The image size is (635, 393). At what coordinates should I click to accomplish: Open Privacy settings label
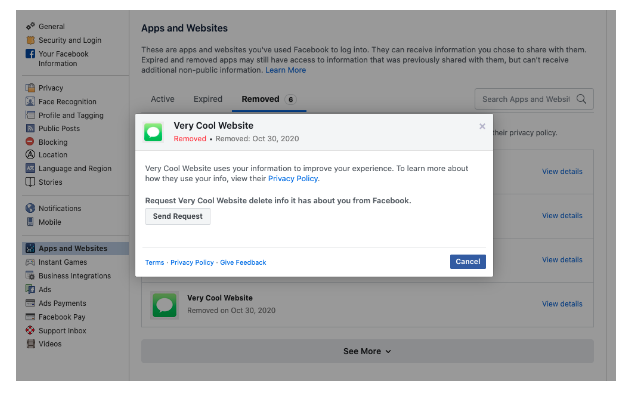(x=51, y=88)
